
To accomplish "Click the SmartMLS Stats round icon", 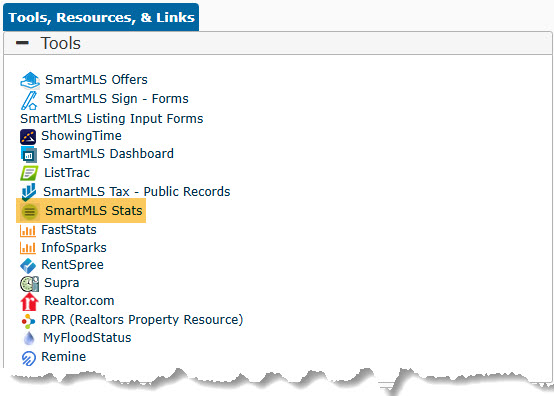I will 30,211.
